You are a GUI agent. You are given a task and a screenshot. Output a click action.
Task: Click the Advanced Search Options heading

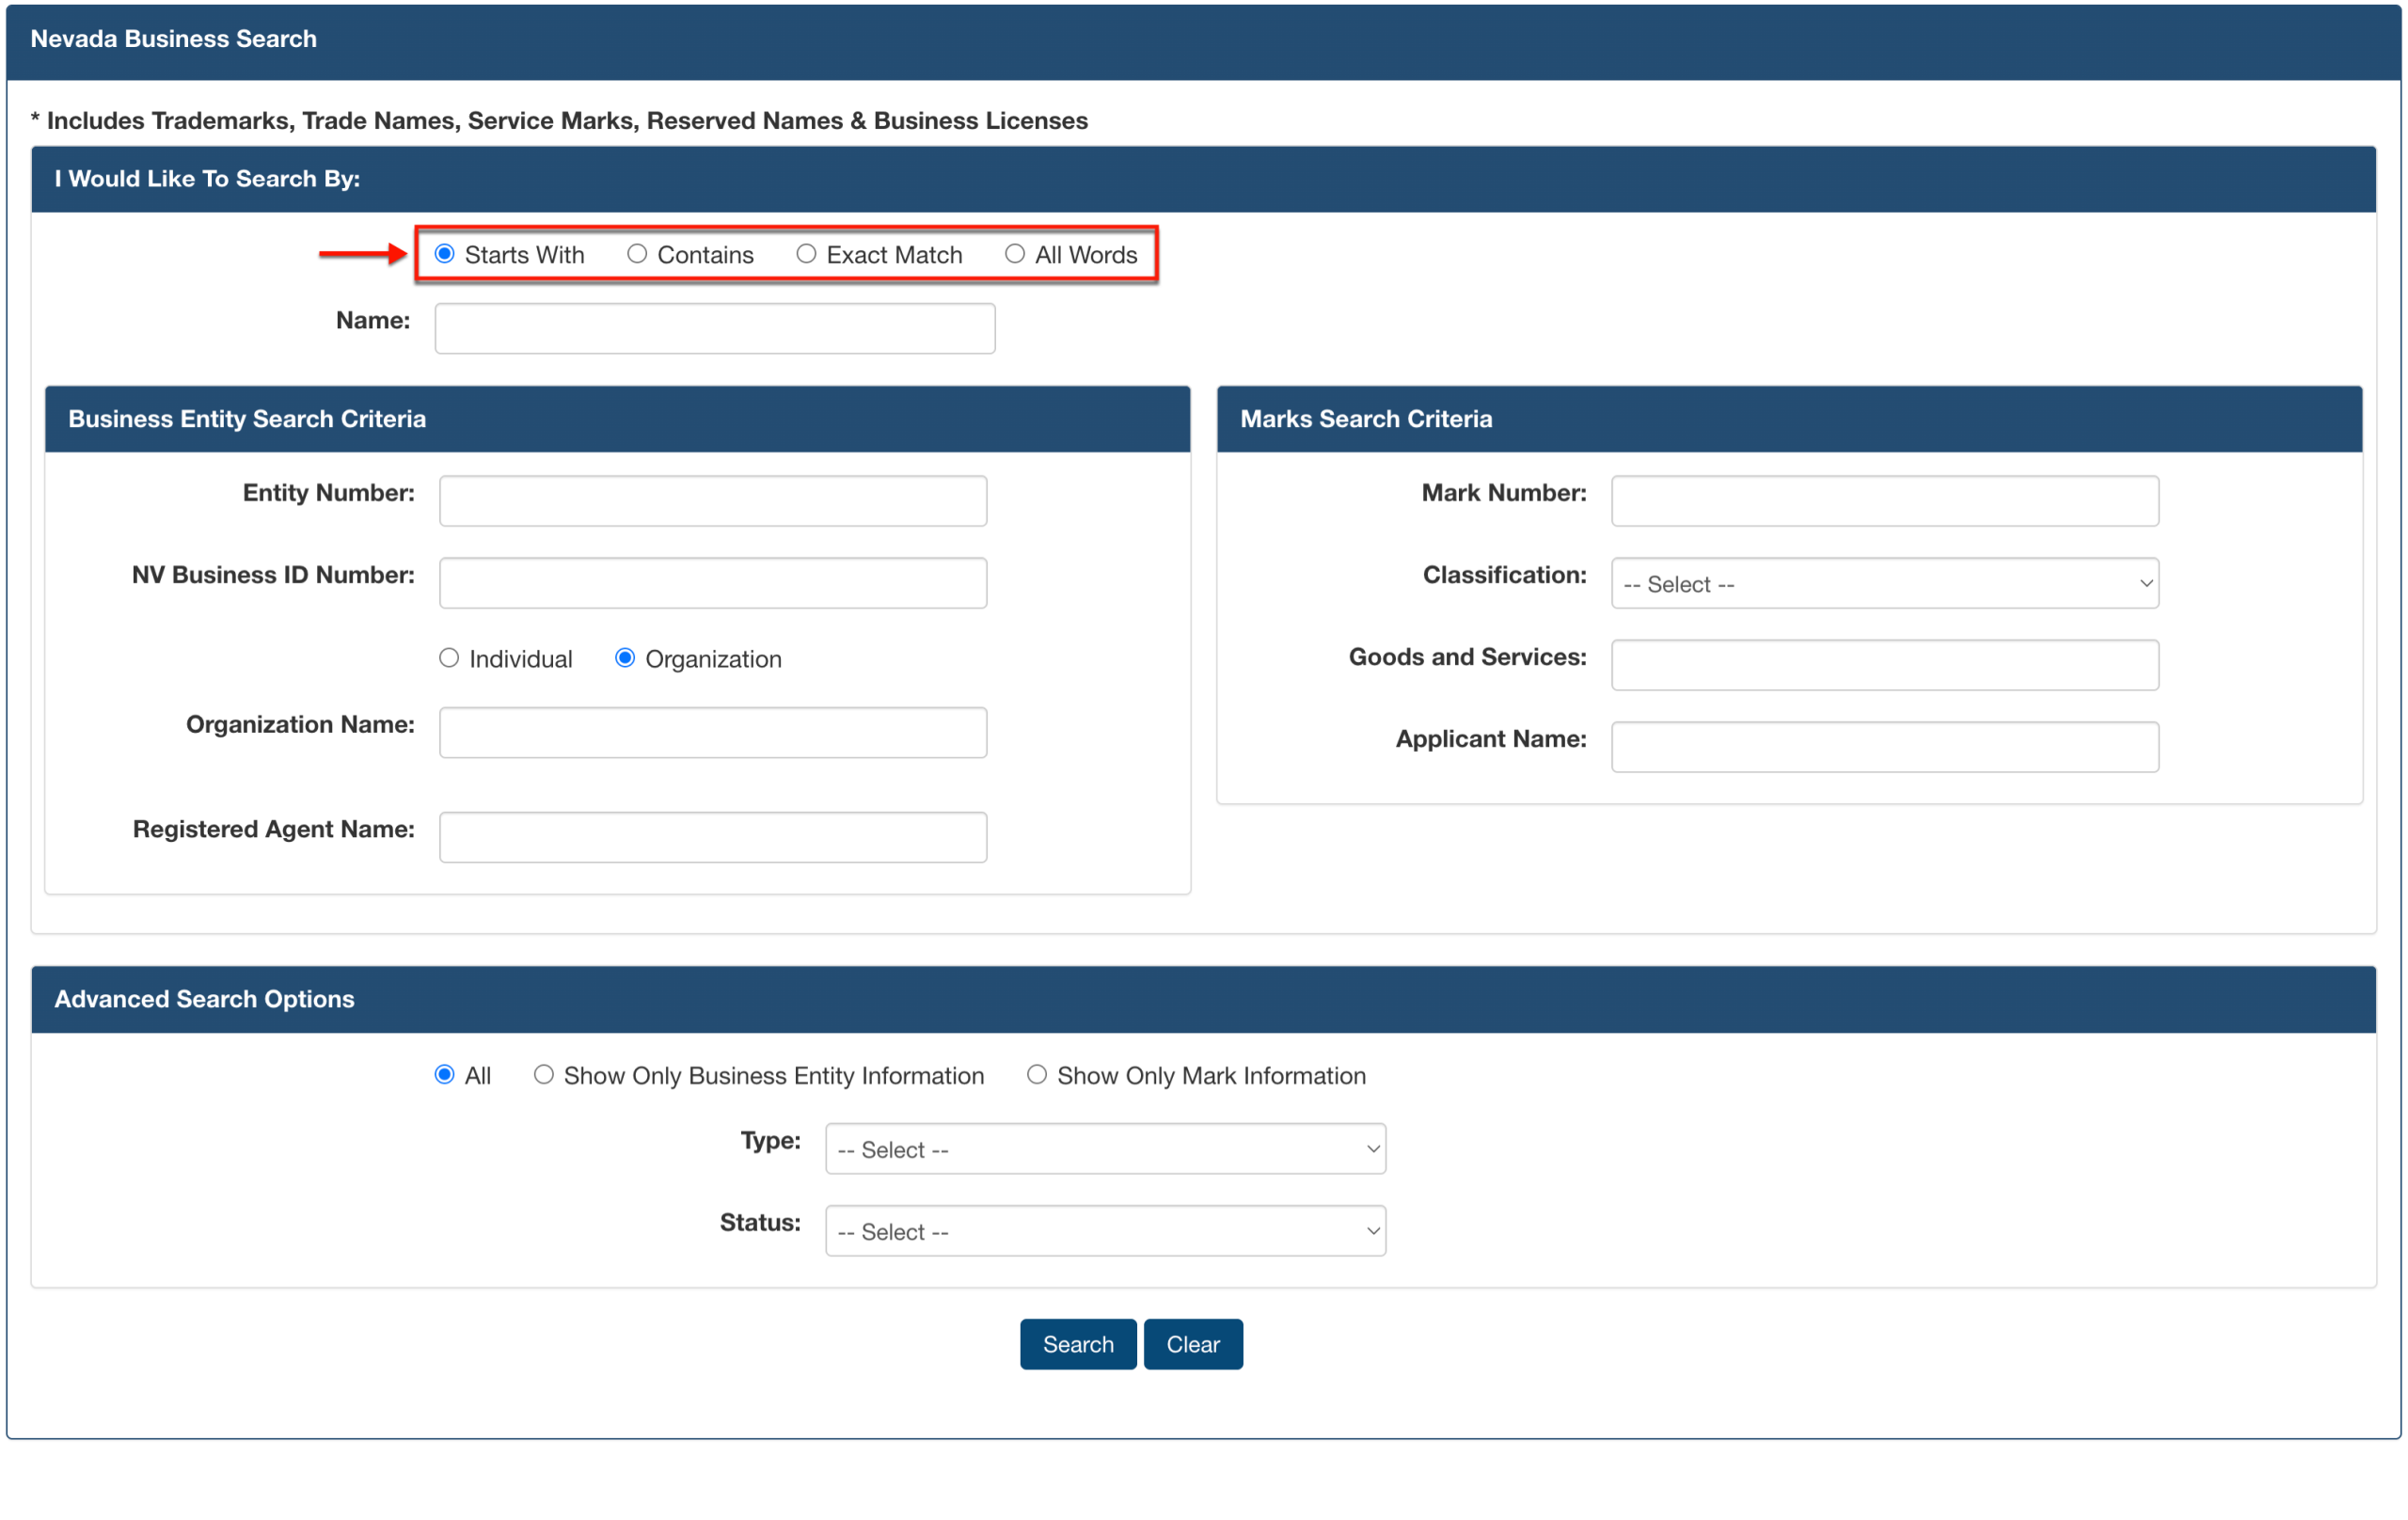pyautogui.click(x=204, y=999)
